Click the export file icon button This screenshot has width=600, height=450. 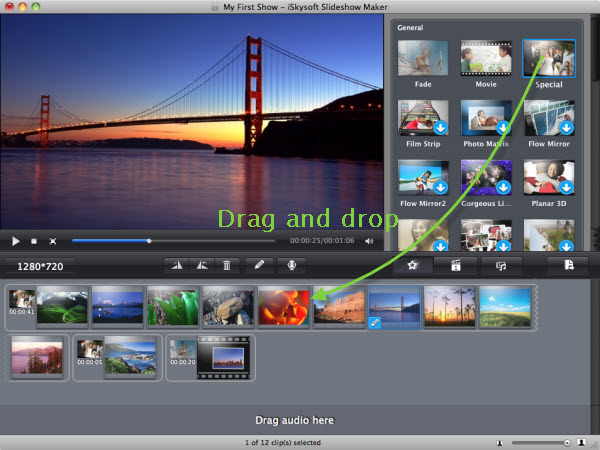tap(568, 266)
